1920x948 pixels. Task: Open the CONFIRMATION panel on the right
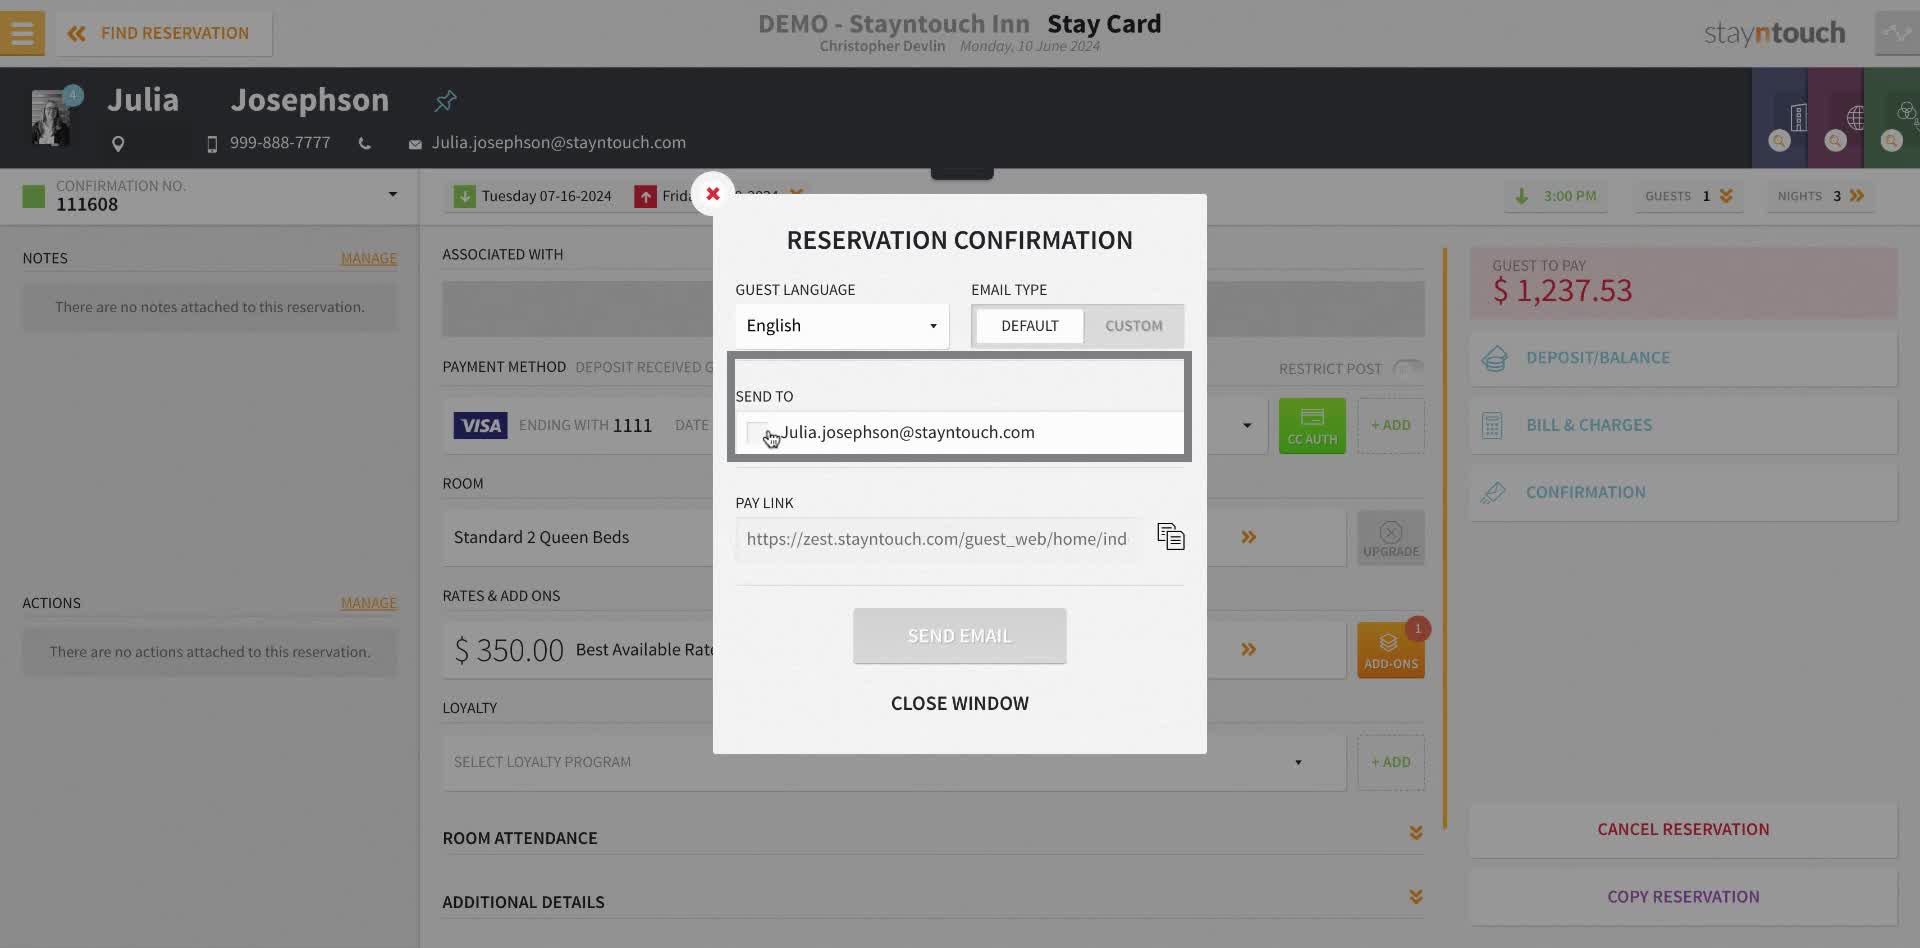pos(1683,493)
